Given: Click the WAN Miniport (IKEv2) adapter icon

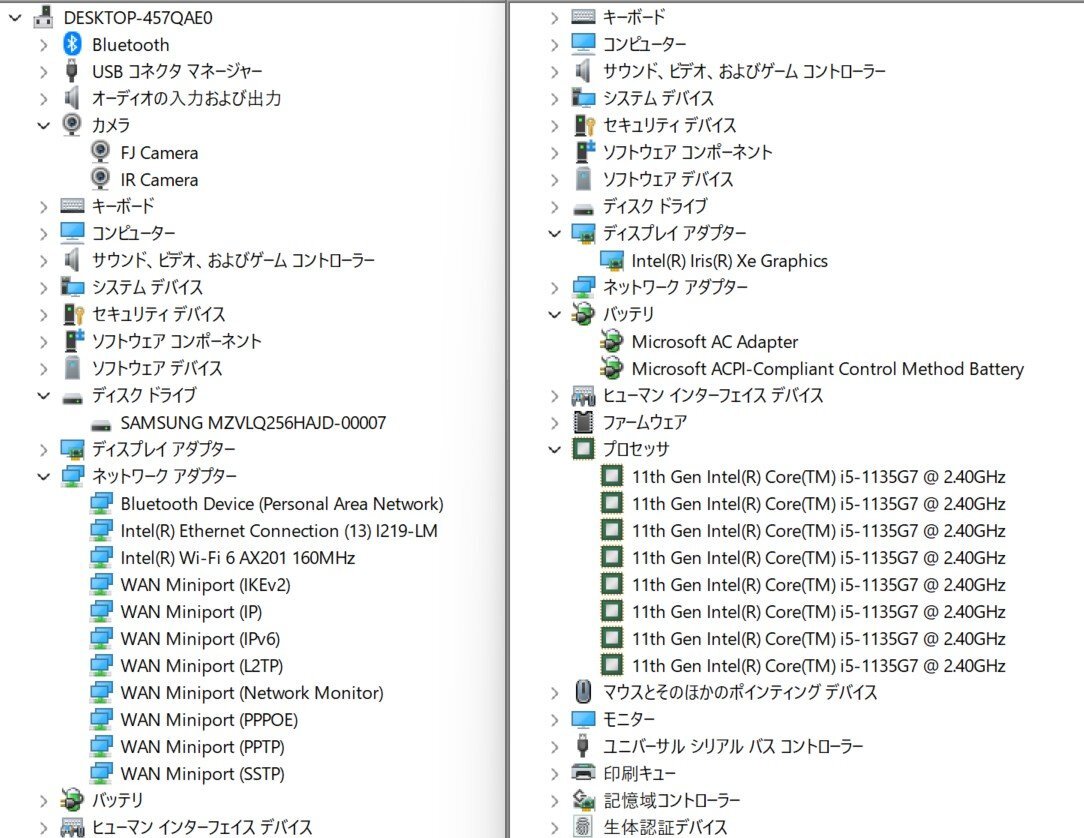Looking at the screenshot, I should click(101, 584).
